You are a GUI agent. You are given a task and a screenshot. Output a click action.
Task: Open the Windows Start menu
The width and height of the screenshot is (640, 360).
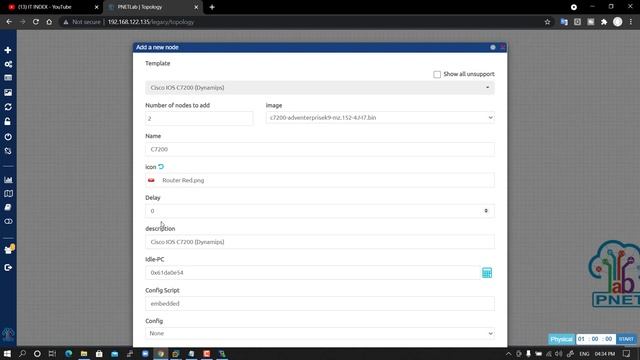coord(7,353)
